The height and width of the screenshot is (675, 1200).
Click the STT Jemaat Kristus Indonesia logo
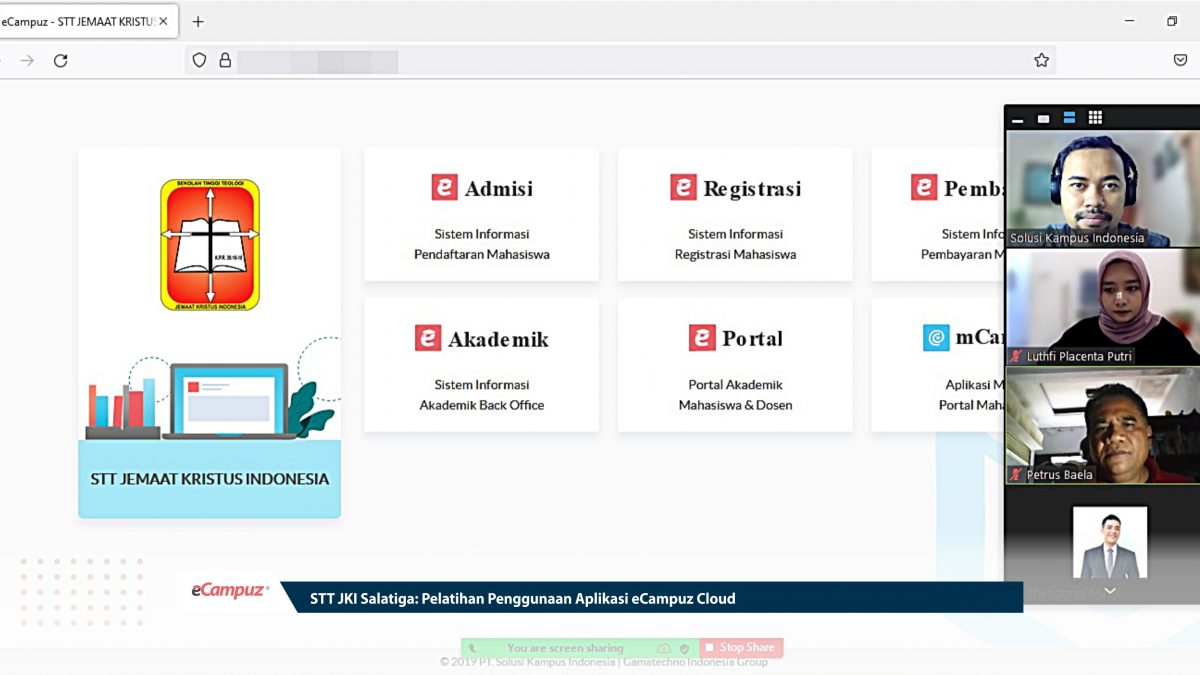tap(210, 245)
